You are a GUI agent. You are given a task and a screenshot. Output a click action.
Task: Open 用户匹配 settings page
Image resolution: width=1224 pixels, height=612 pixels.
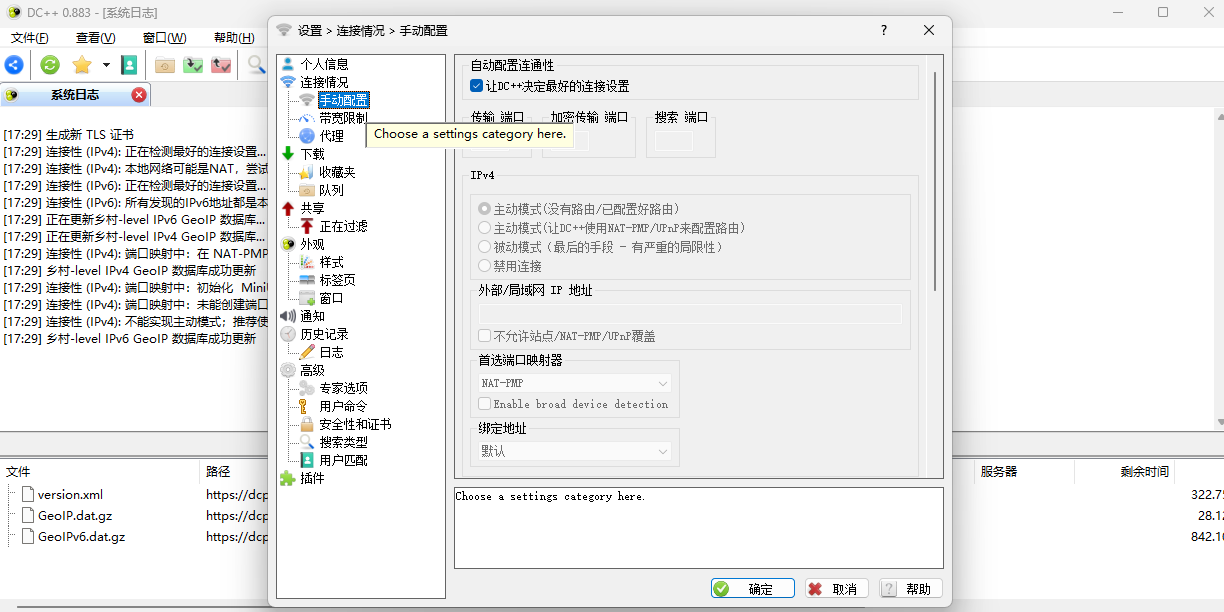[x=343, y=460]
